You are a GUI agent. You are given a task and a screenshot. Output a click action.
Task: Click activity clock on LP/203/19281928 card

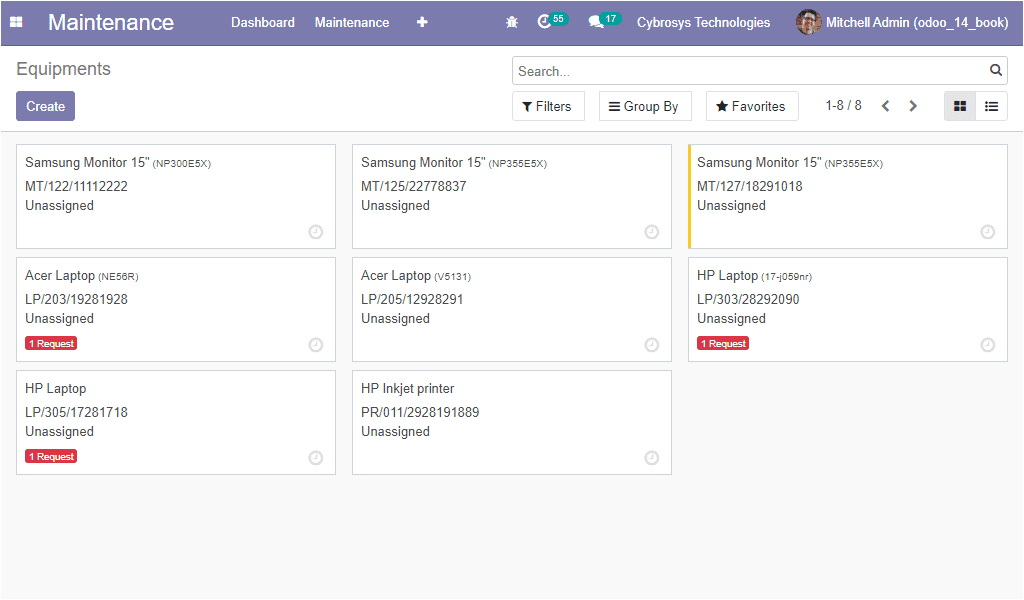315,345
